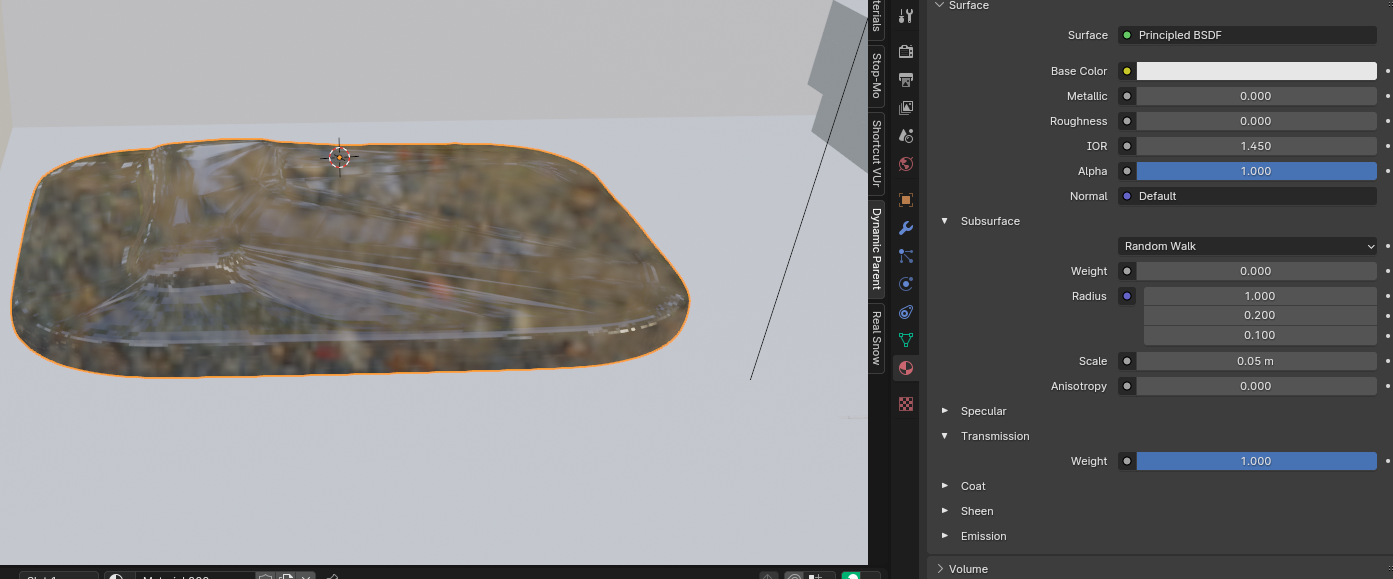Collapse the Transmission section

945,436
